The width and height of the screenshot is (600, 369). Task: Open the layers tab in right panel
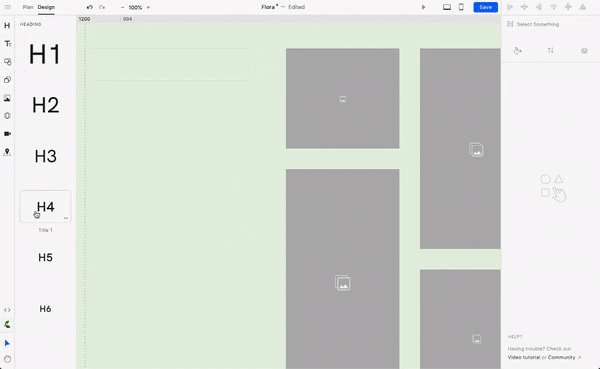coord(584,51)
